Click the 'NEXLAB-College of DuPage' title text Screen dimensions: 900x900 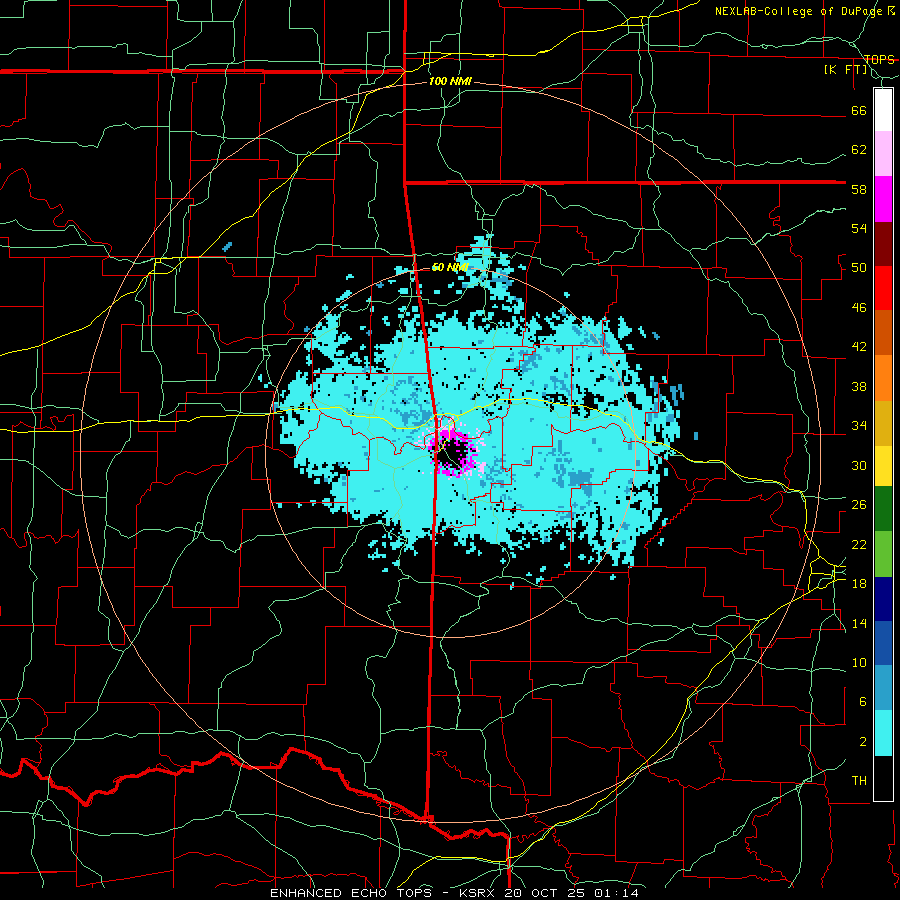point(798,11)
